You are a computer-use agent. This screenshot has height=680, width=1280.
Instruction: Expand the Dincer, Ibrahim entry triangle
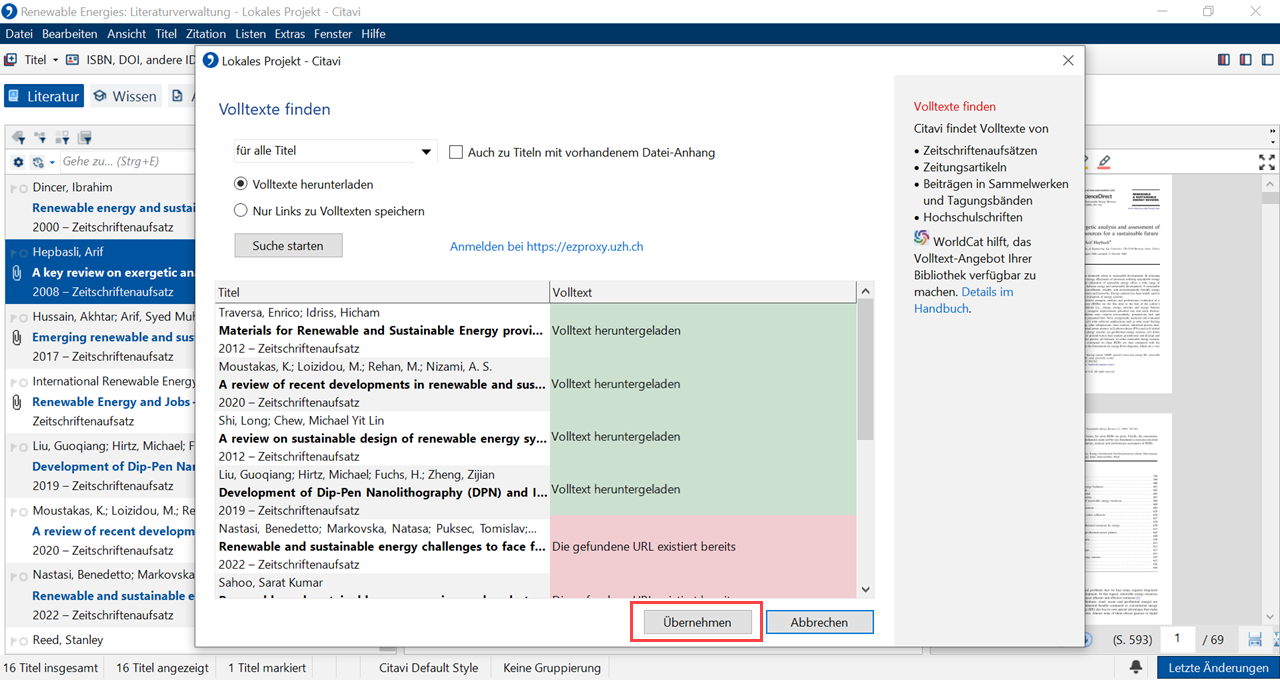[14, 188]
